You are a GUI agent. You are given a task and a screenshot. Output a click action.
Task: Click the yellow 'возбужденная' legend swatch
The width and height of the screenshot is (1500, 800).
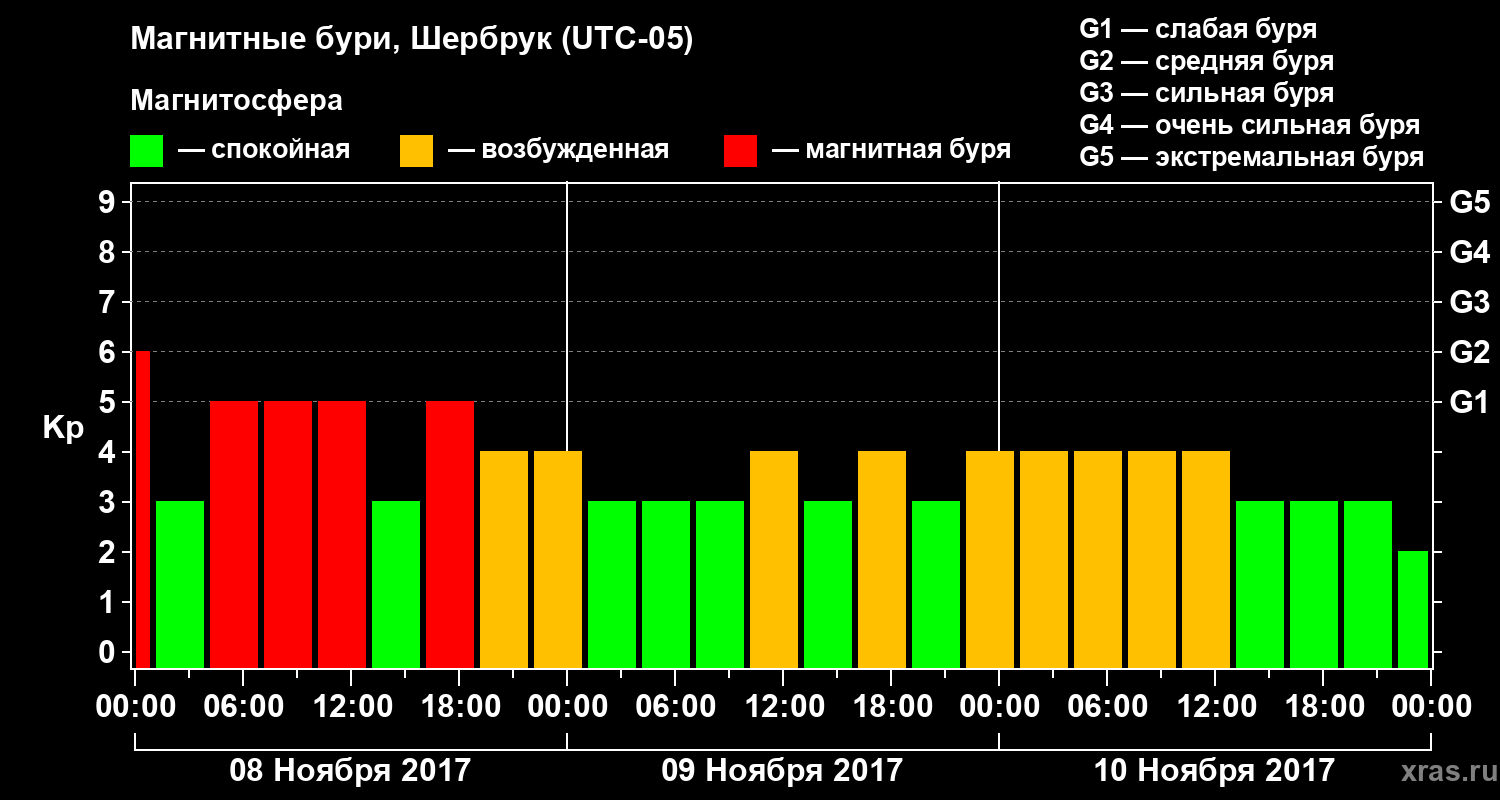tap(416, 151)
